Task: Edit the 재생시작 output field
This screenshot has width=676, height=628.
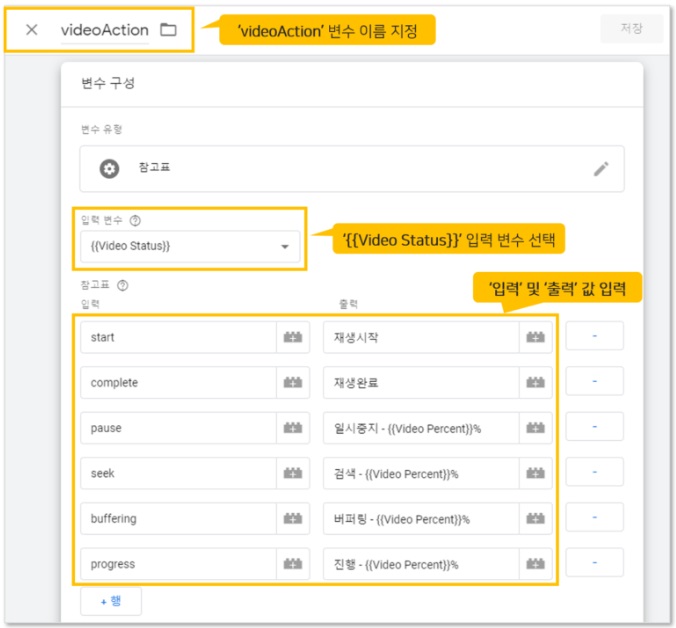Action: tap(421, 337)
